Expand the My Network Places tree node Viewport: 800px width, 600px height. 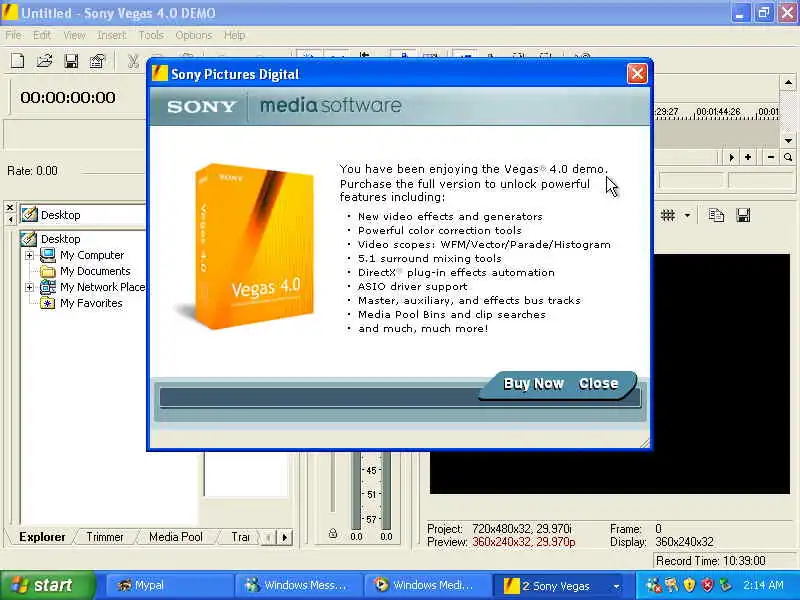[x=29, y=287]
